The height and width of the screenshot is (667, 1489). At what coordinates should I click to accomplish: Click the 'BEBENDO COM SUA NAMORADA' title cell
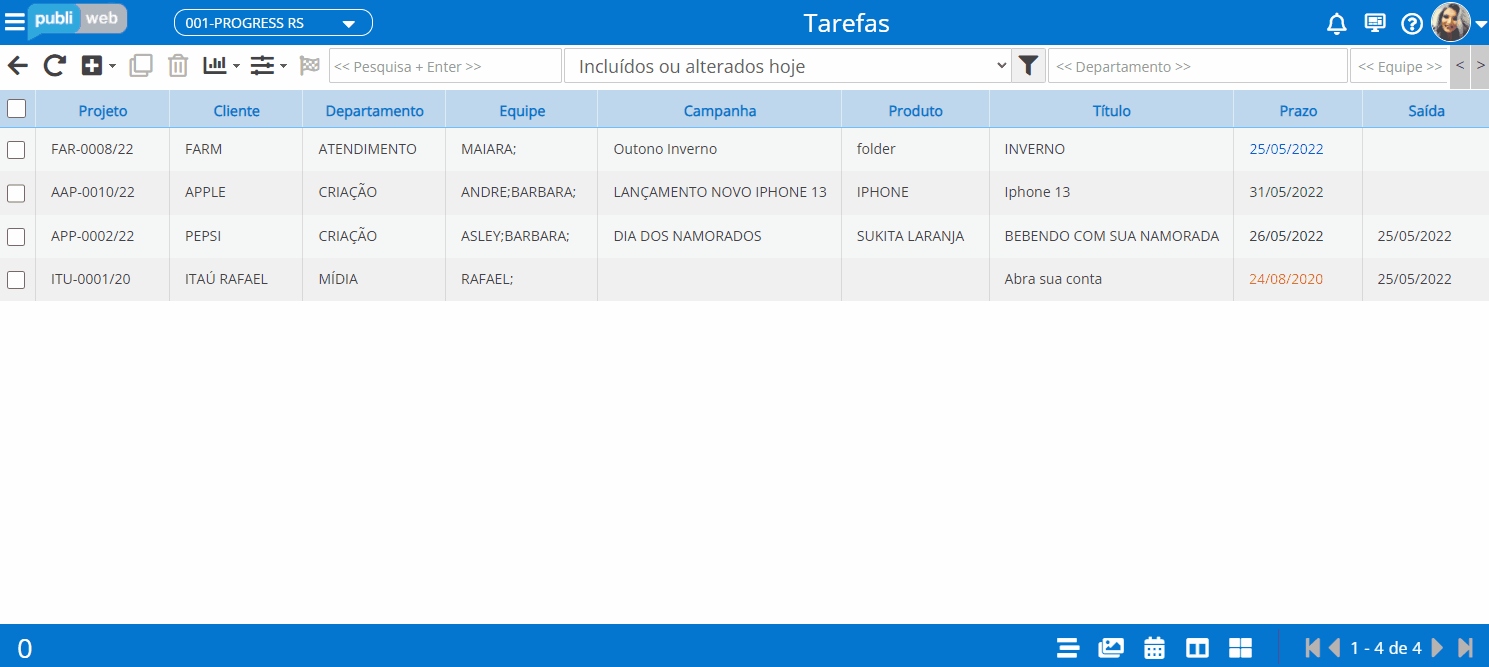[1112, 236]
